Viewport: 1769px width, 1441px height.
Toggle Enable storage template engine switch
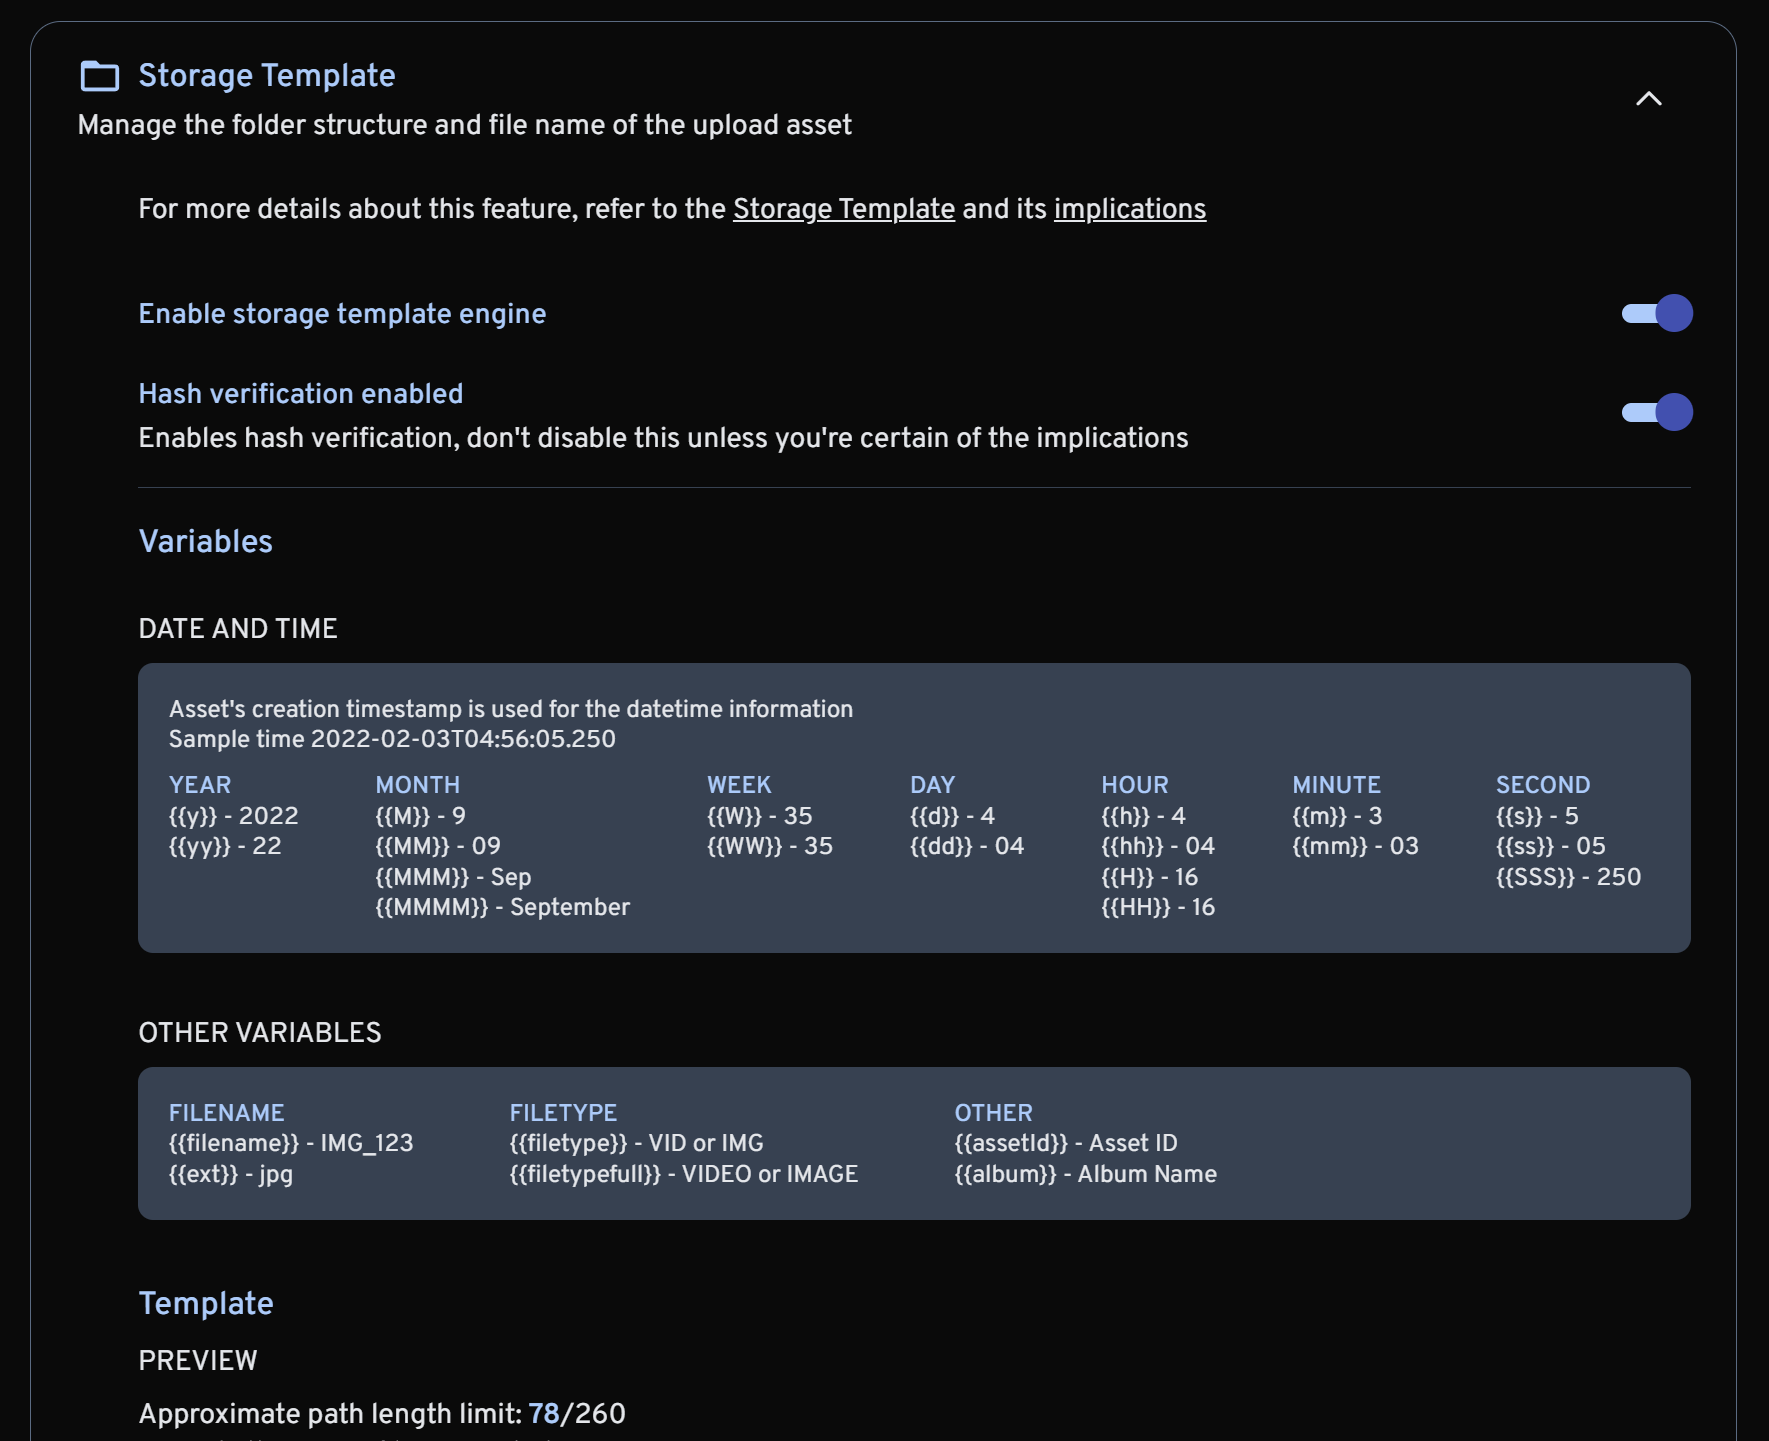coord(1656,313)
